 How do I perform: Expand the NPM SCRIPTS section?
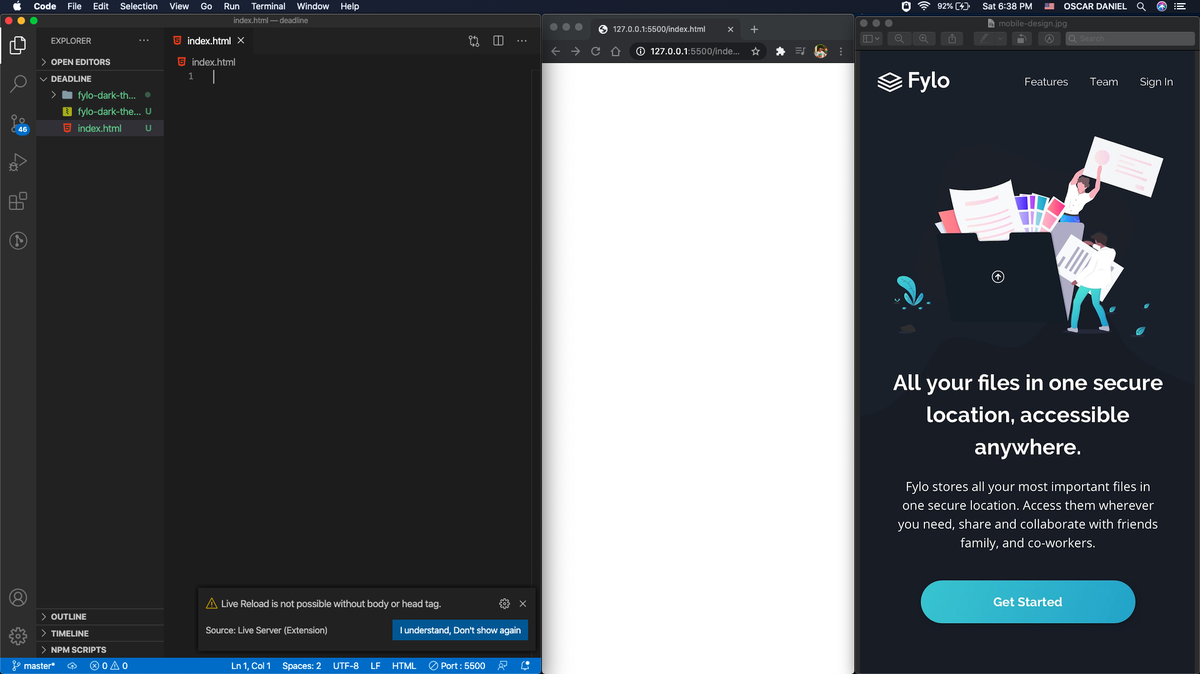tap(100, 650)
